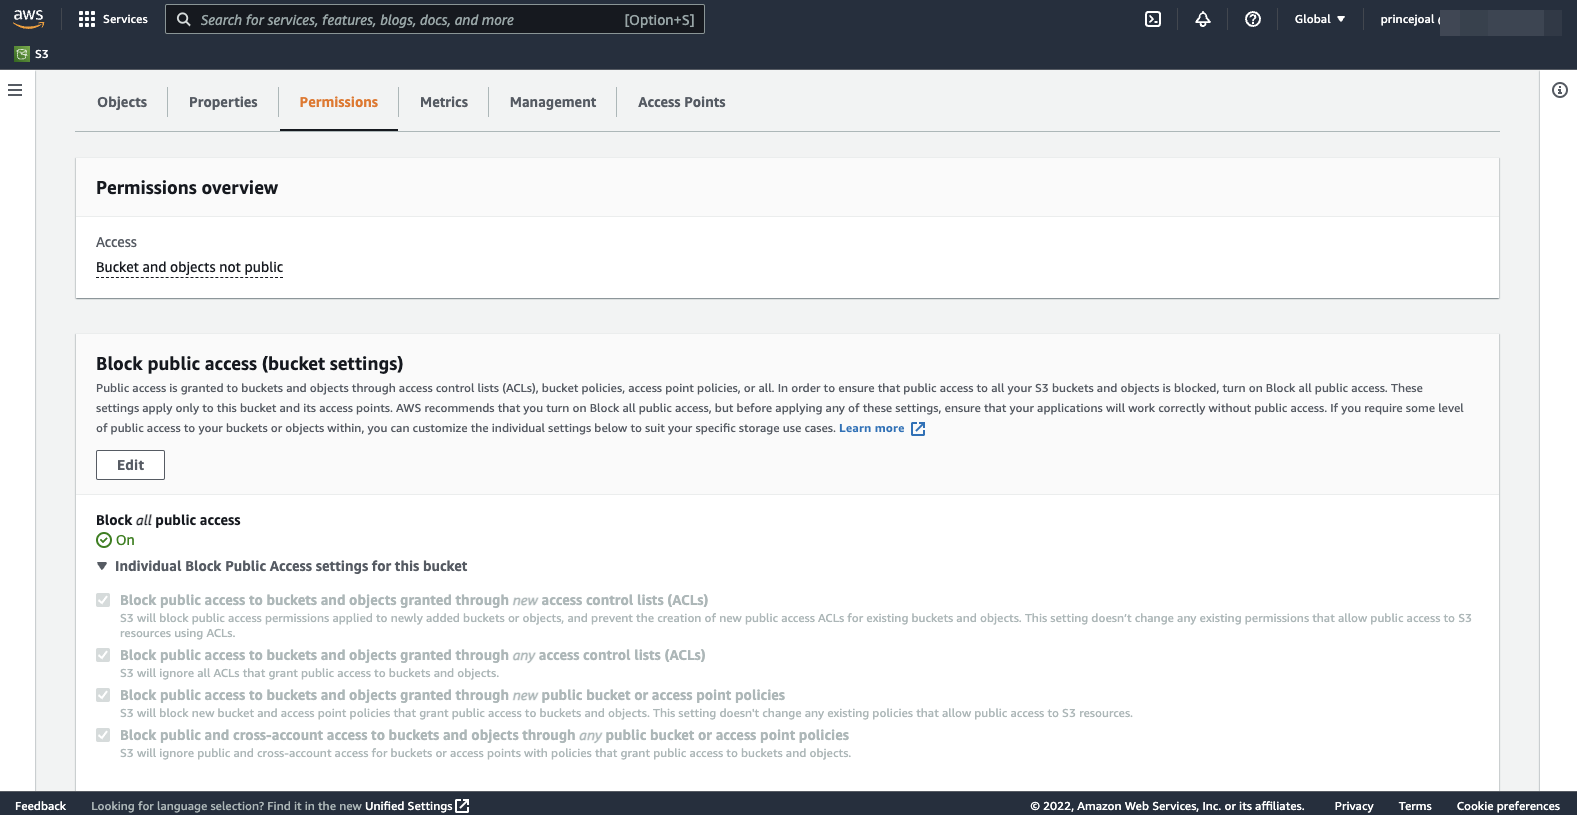Viewport: 1577px width, 815px height.
Task: Click the external link icon beside Learn more
Action: (918, 429)
